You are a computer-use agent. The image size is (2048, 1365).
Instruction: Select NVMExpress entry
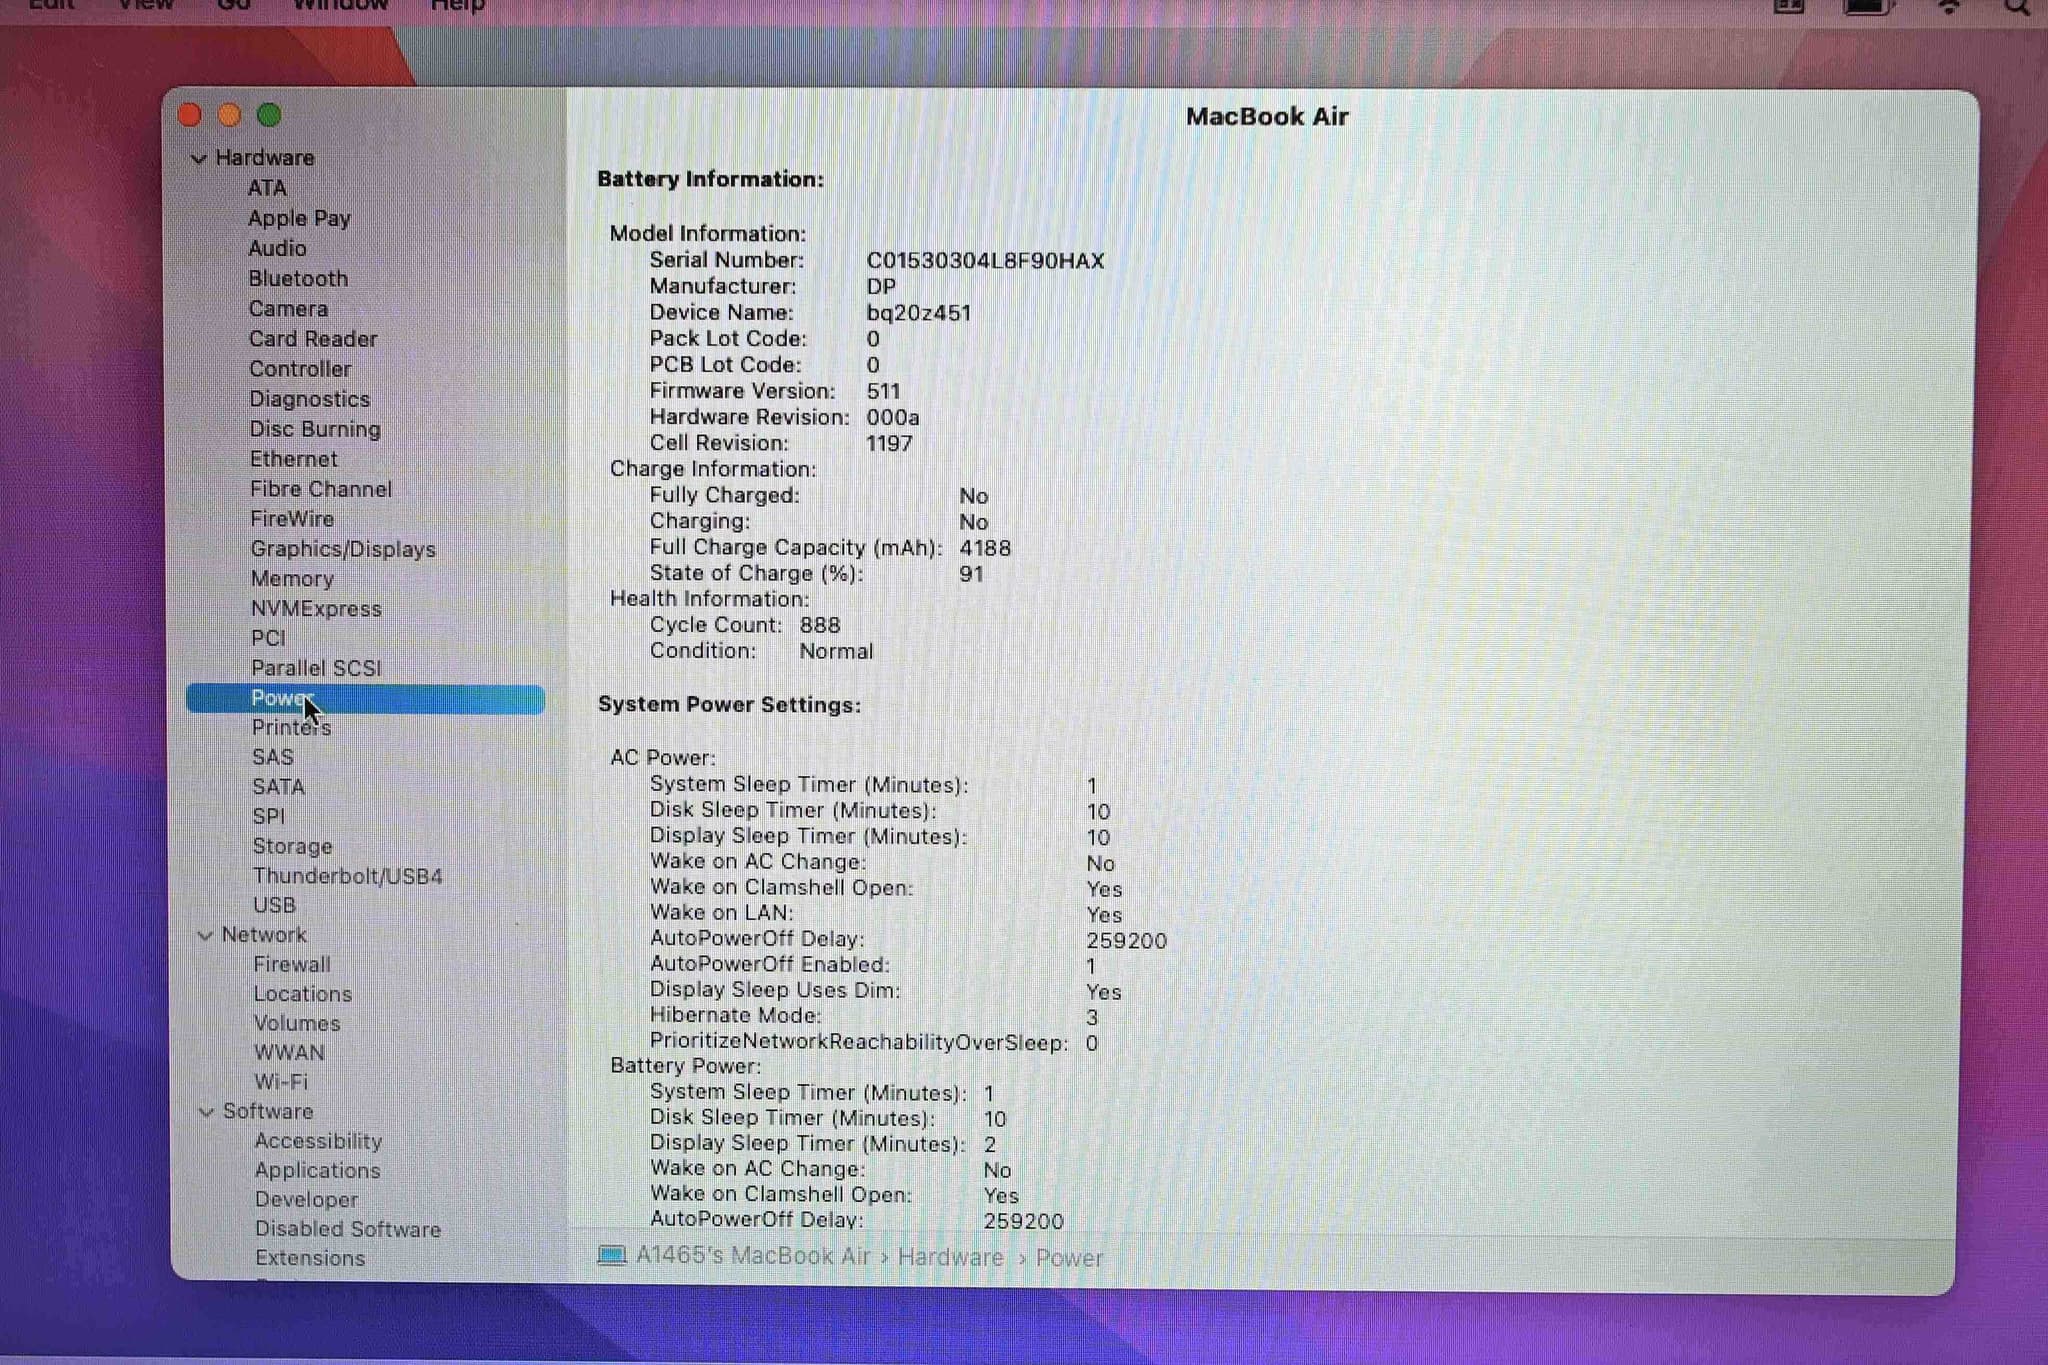[x=316, y=608]
